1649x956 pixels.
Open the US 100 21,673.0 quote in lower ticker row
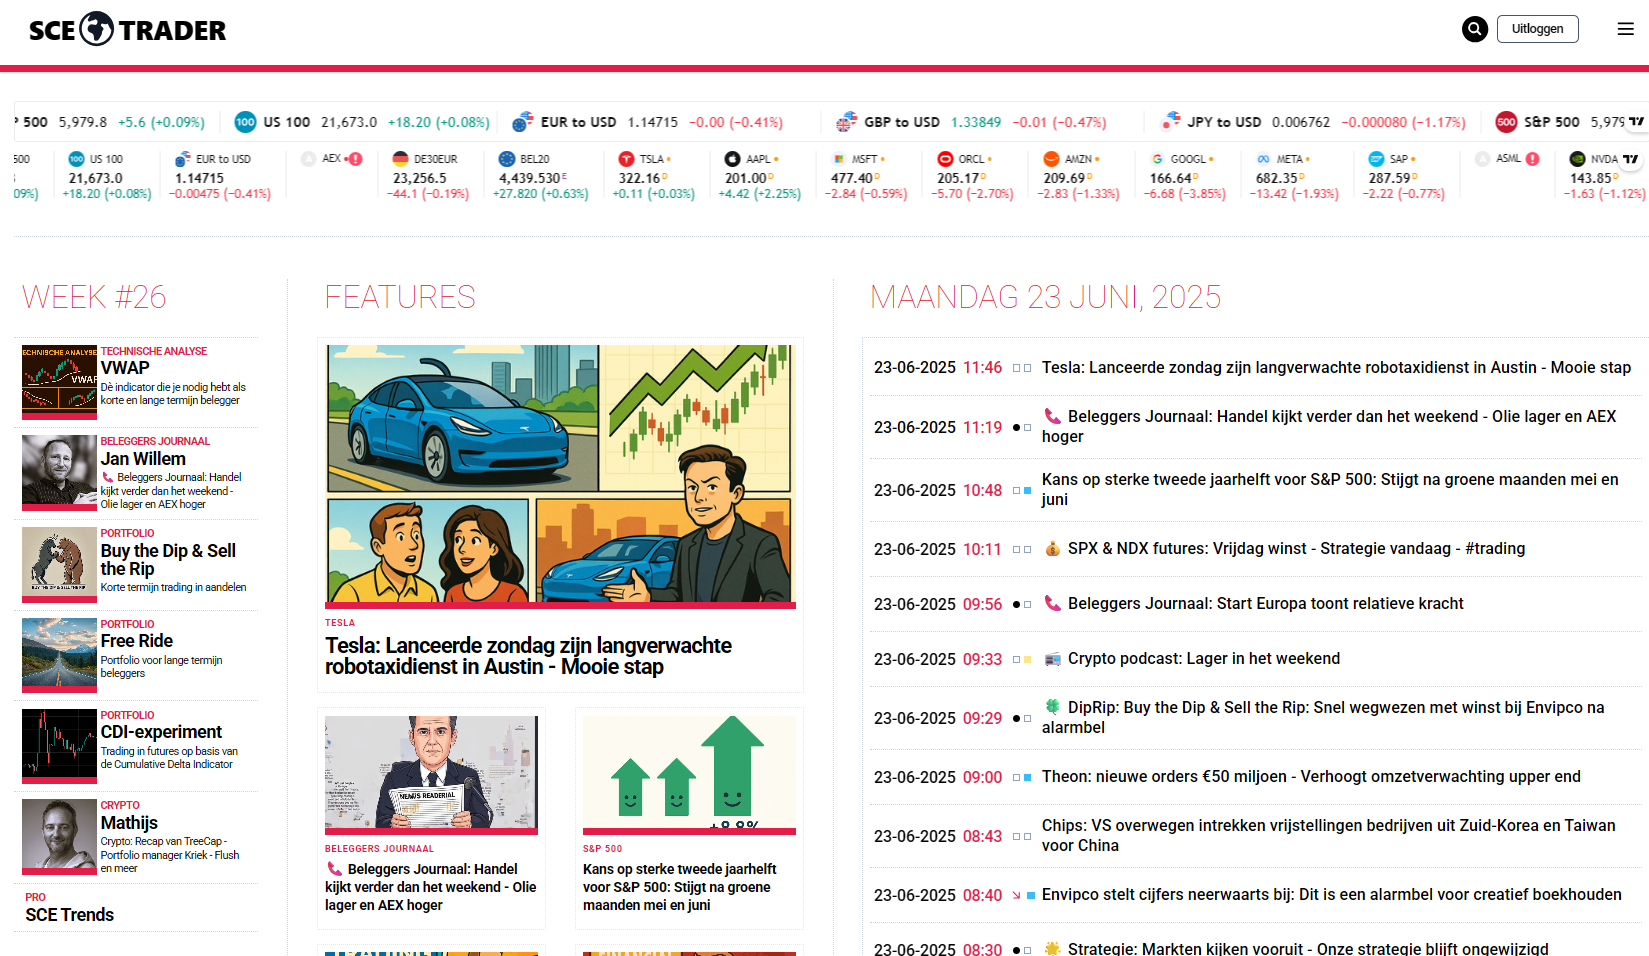pos(107,176)
